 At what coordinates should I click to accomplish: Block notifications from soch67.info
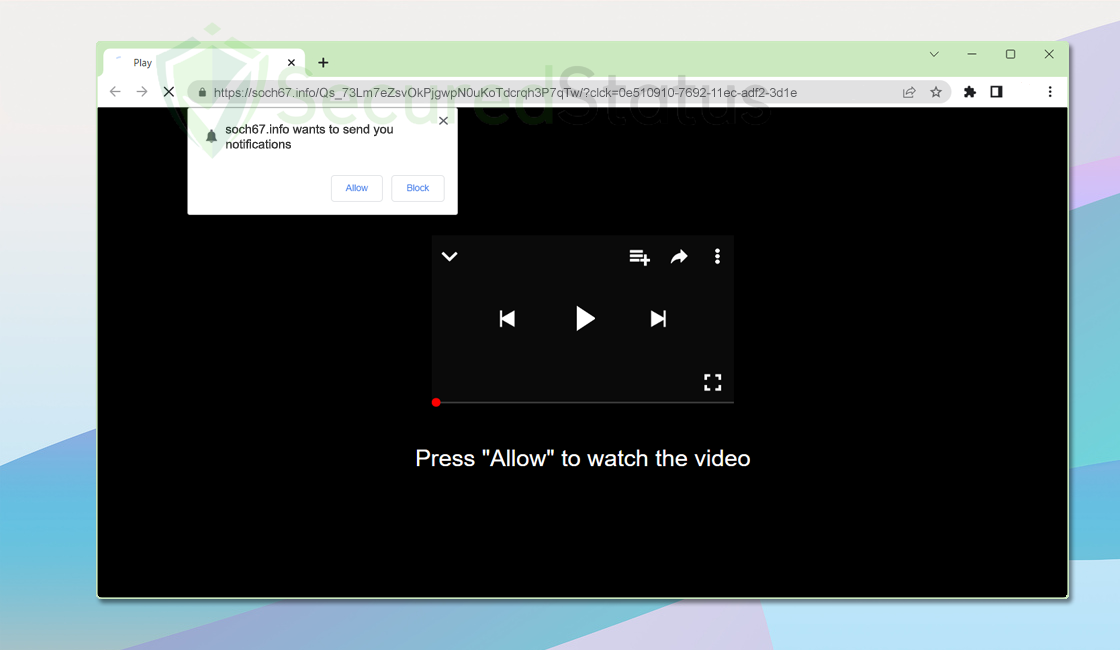(x=418, y=188)
